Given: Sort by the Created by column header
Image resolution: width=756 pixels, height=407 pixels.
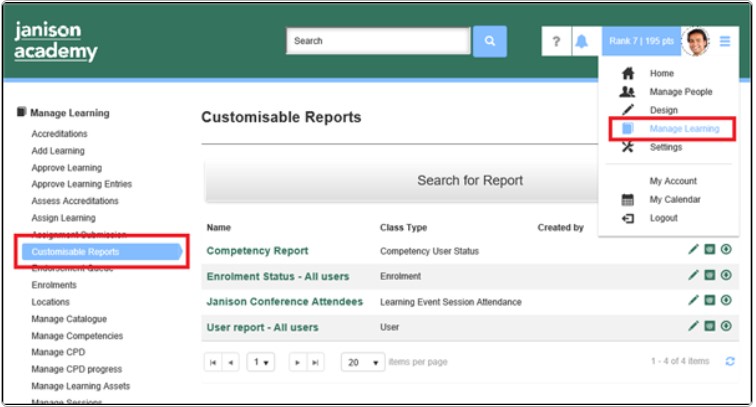Looking at the screenshot, I should pyautogui.click(x=560, y=227).
